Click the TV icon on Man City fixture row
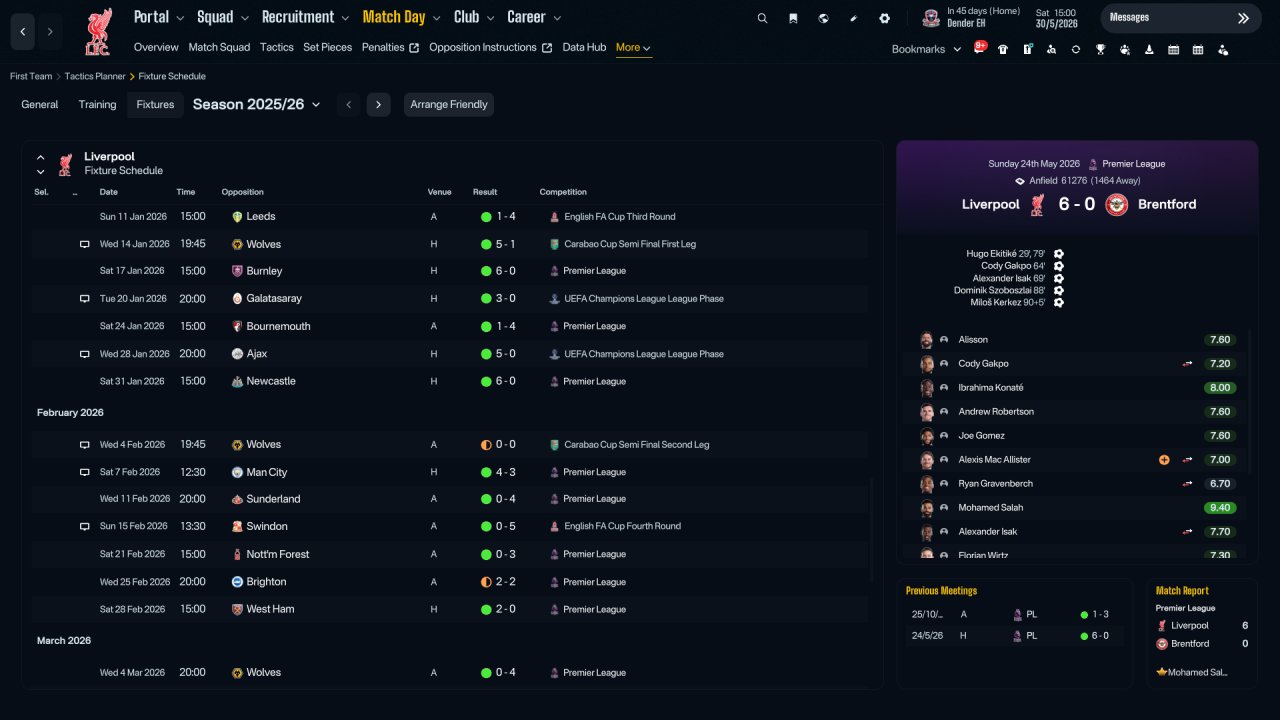1280x720 pixels. 85,472
